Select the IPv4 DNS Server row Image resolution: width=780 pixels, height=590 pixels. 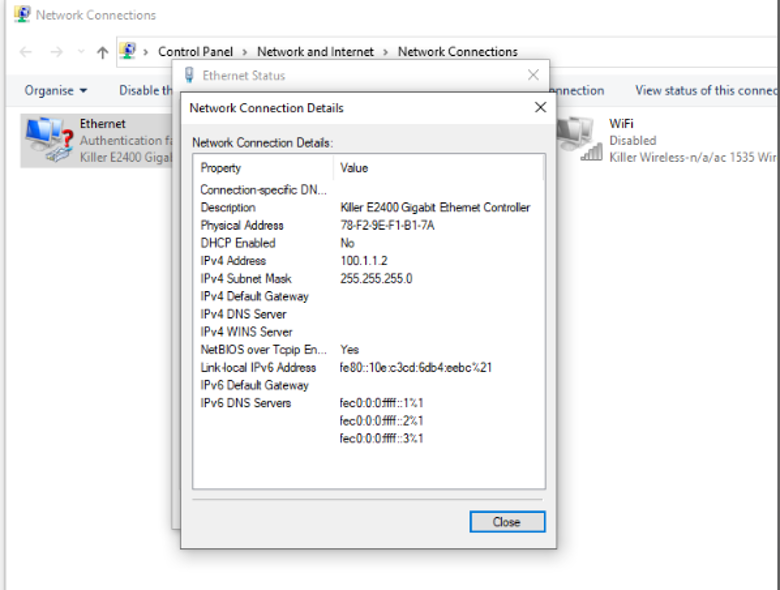click(x=368, y=314)
